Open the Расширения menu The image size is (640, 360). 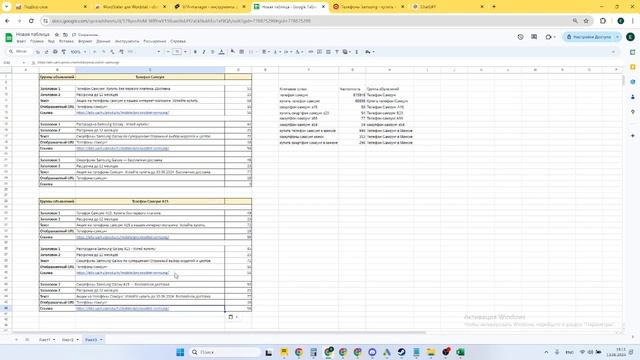coord(155,41)
